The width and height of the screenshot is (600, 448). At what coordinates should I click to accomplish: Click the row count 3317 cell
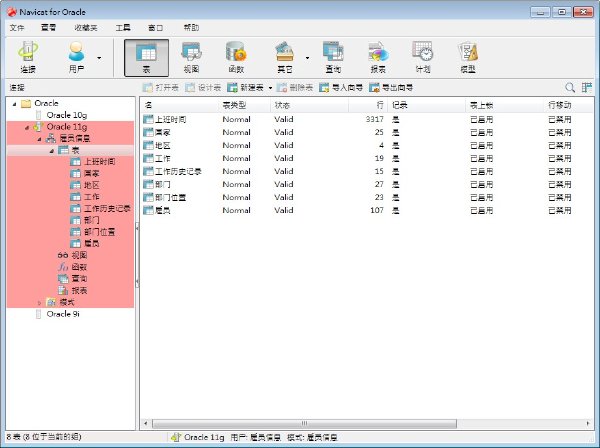pyautogui.click(x=374, y=119)
